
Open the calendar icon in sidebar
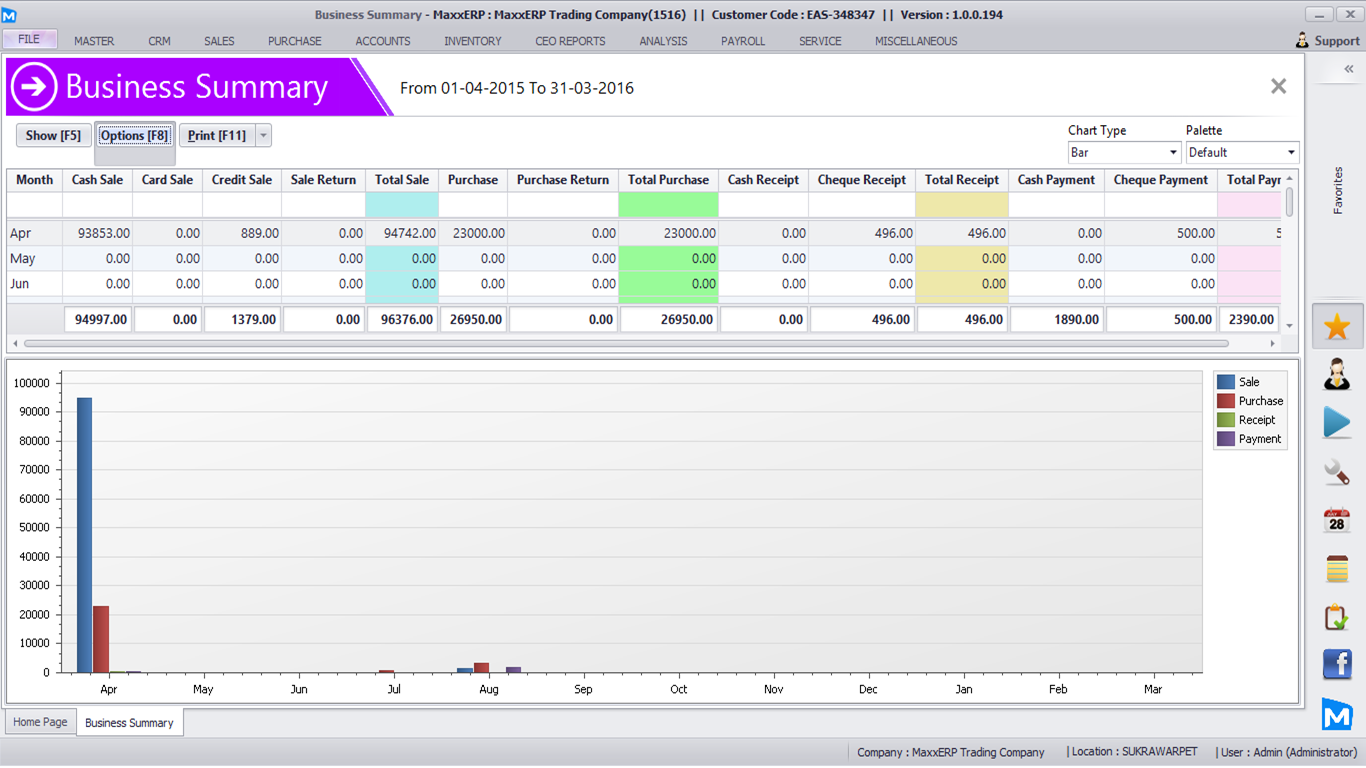tap(1337, 520)
